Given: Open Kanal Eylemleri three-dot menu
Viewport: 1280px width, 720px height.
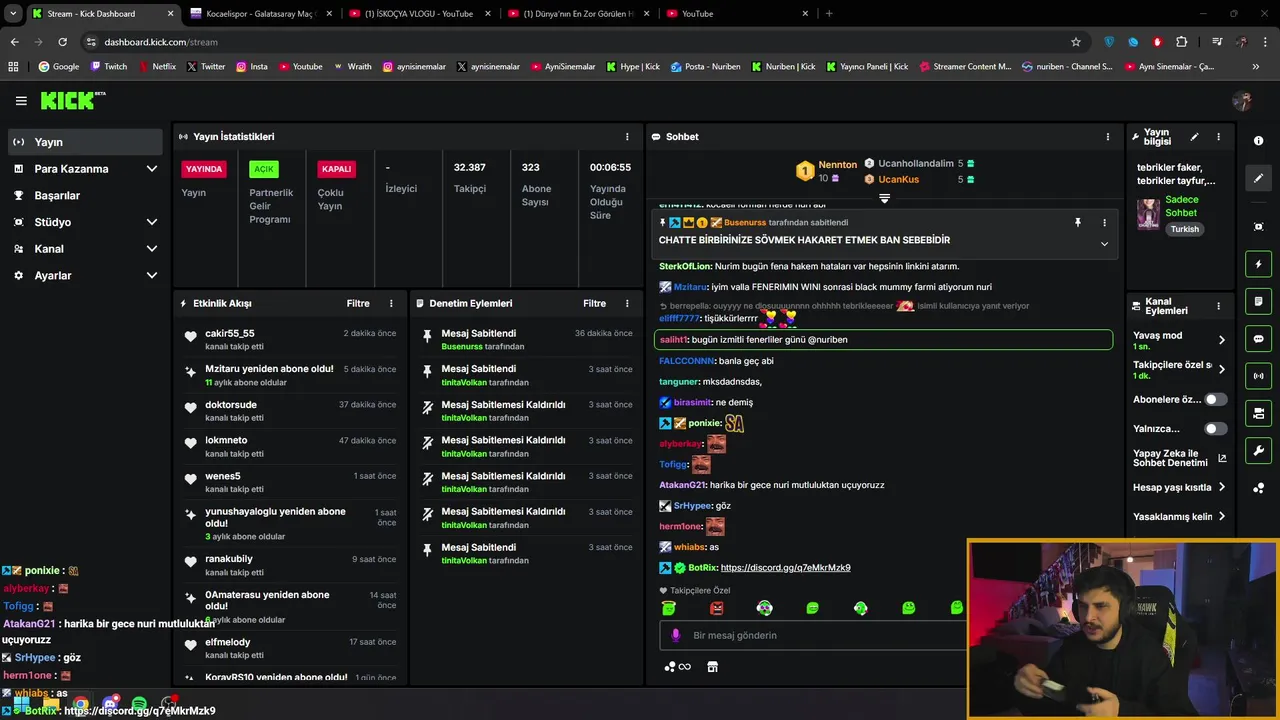Looking at the screenshot, I should tap(1218, 306).
